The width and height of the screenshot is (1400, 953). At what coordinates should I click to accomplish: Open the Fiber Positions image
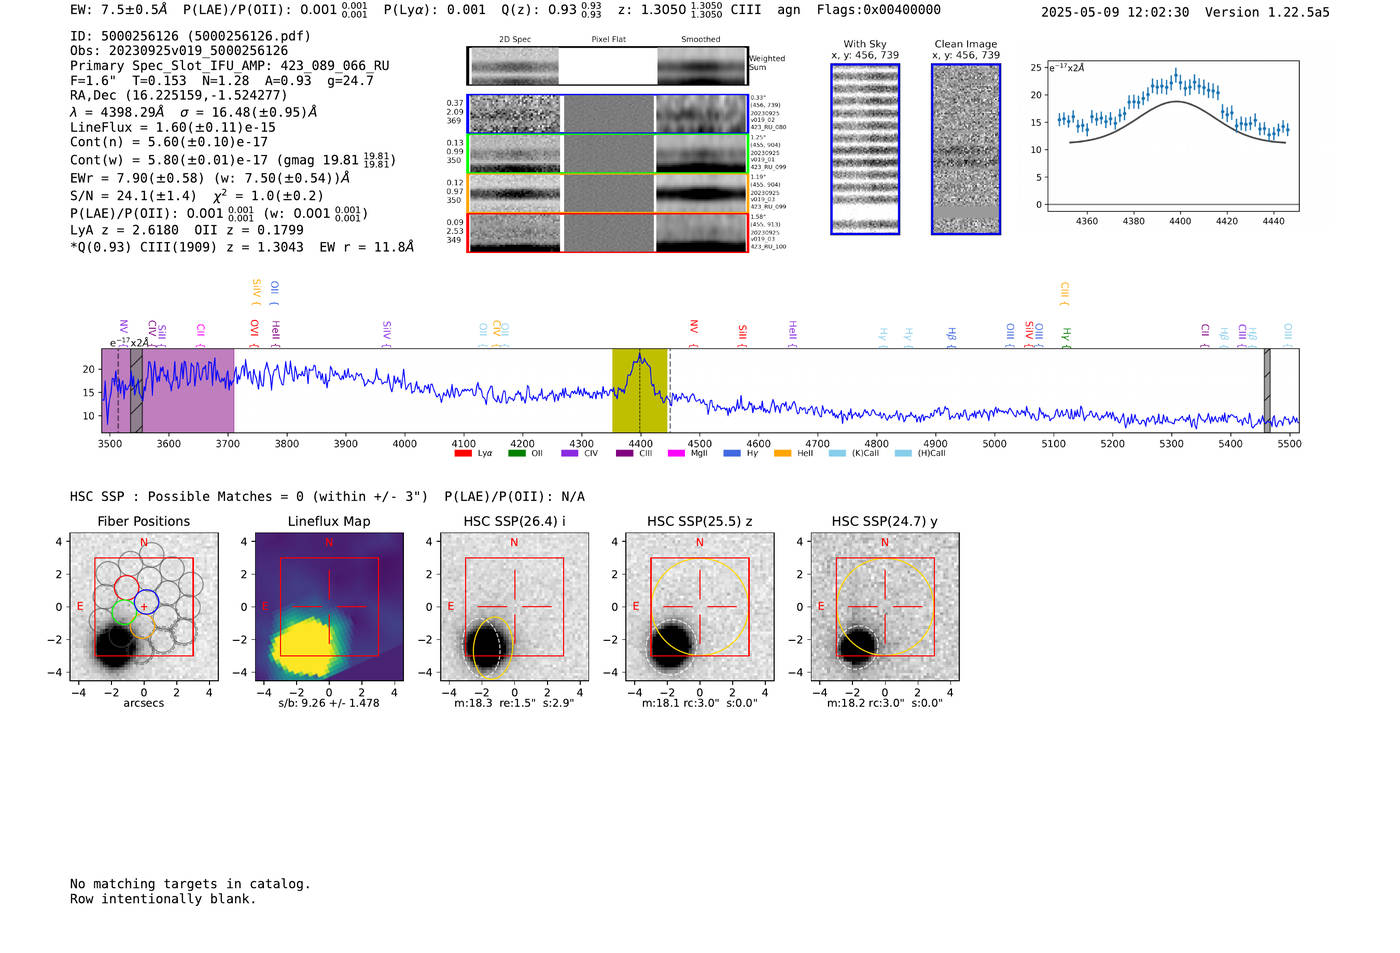144,607
